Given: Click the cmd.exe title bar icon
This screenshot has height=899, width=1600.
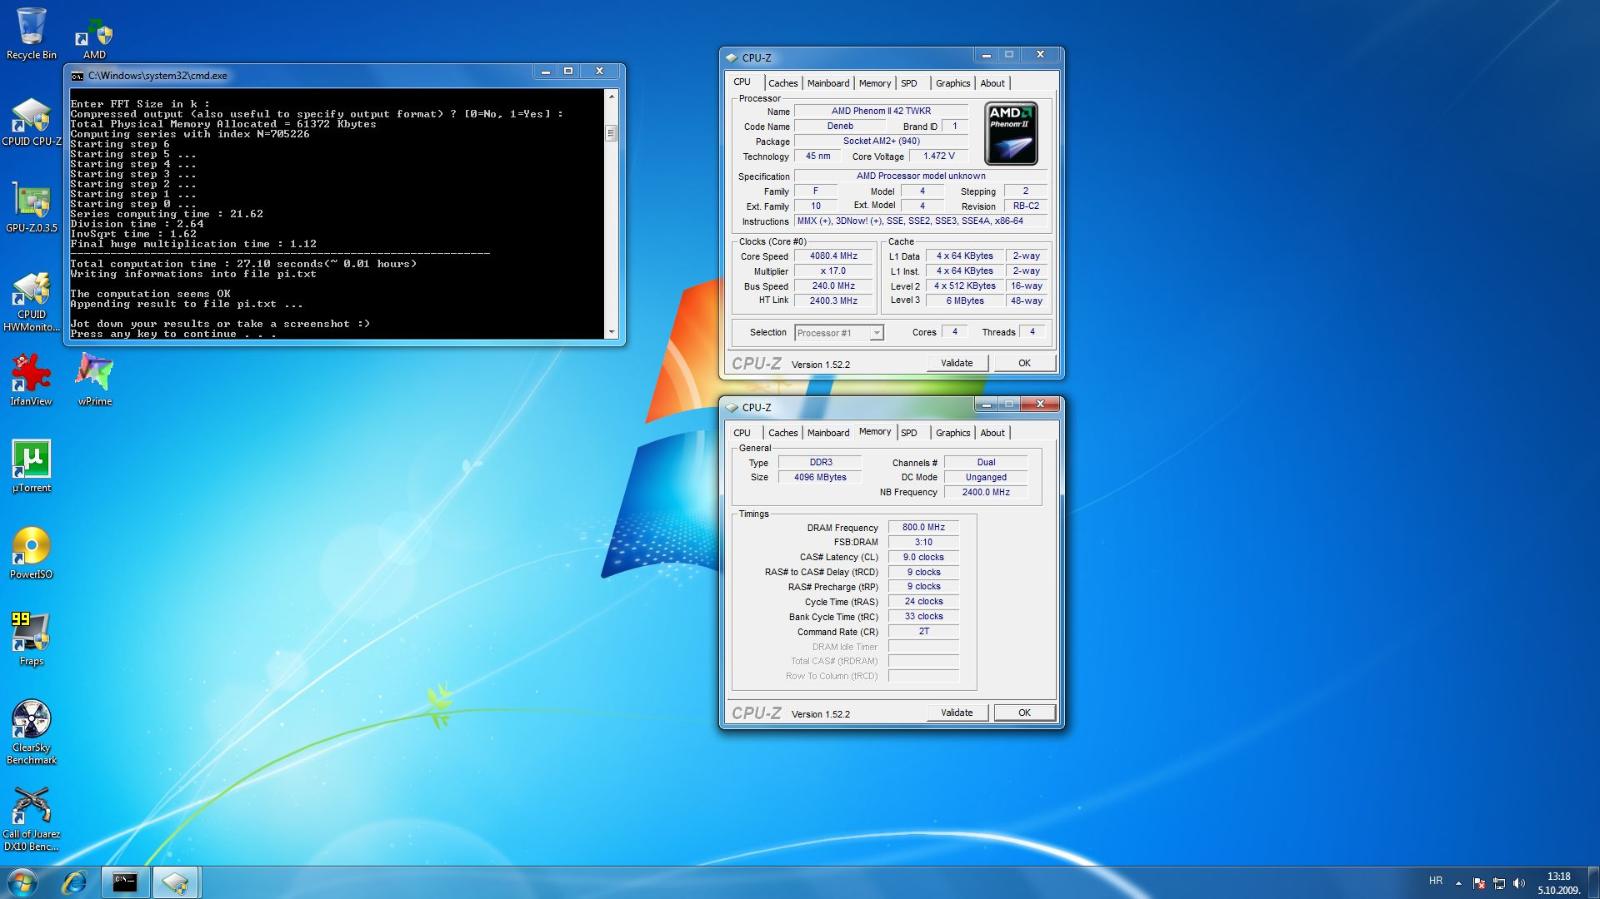Looking at the screenshot, I should [77, 75].
